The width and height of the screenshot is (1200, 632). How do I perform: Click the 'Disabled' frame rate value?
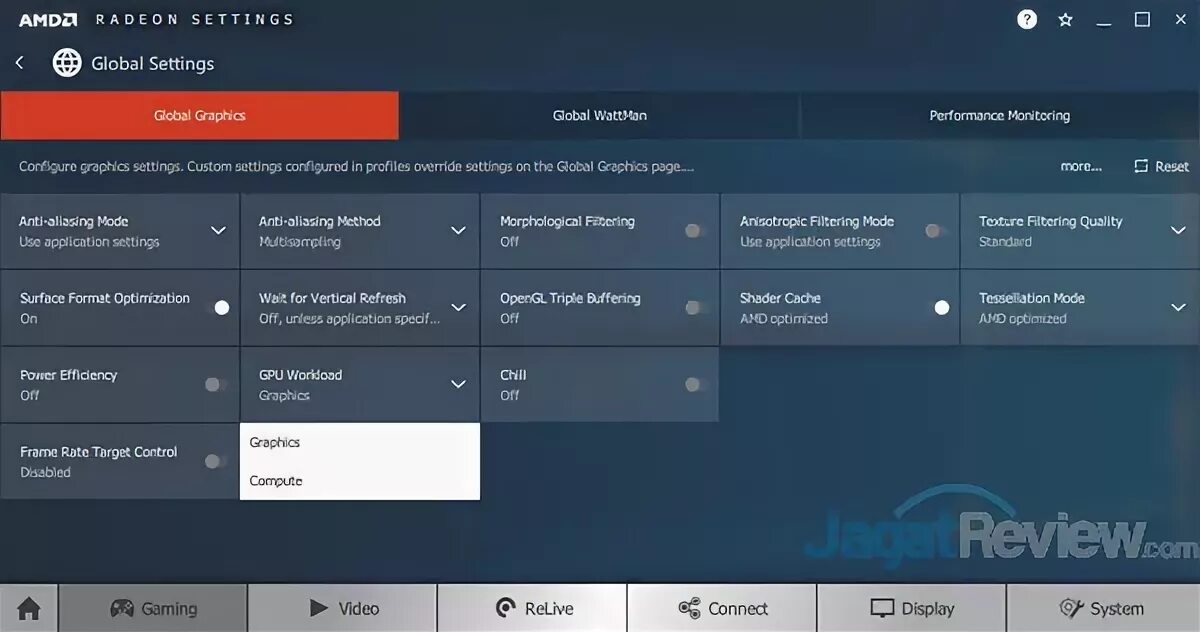point(45,472)
